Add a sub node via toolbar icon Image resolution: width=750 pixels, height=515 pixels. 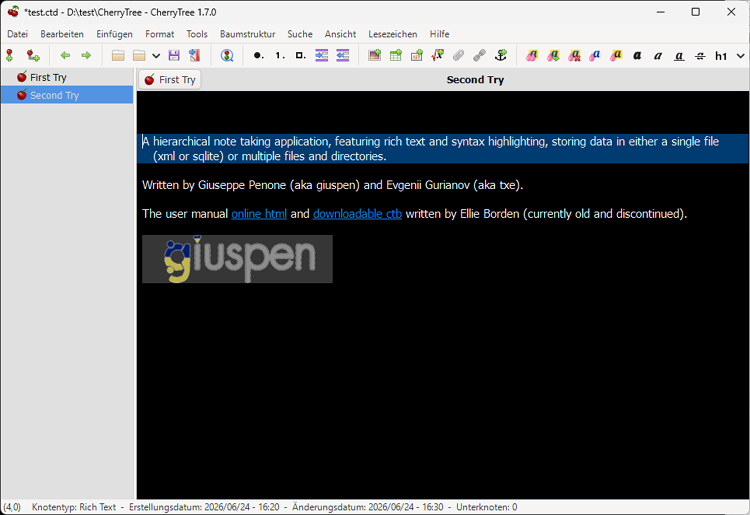(x=33, y=55)
